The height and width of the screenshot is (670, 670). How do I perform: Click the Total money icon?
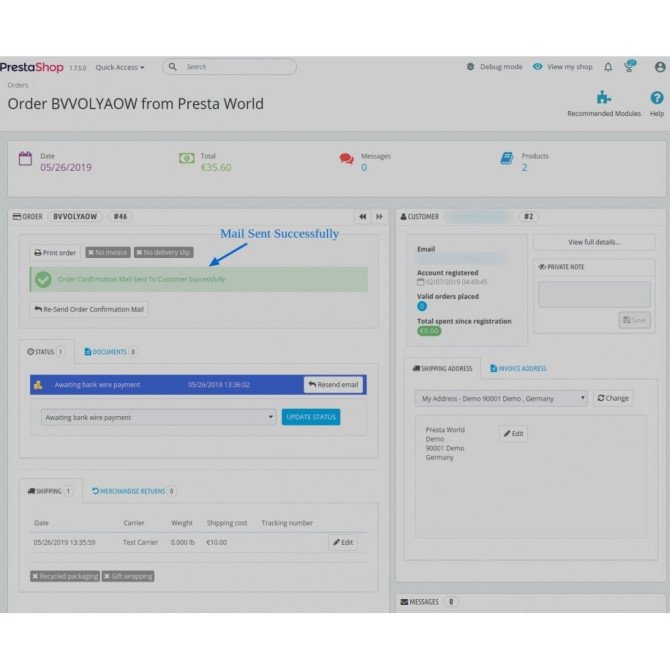[x=186, y=159]
